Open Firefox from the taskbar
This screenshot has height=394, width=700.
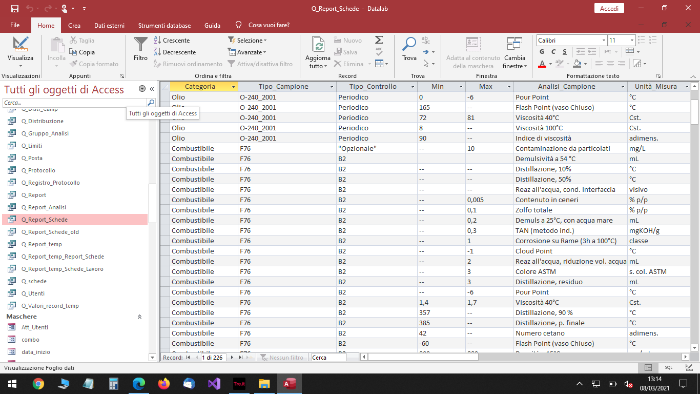coord(164,383)
